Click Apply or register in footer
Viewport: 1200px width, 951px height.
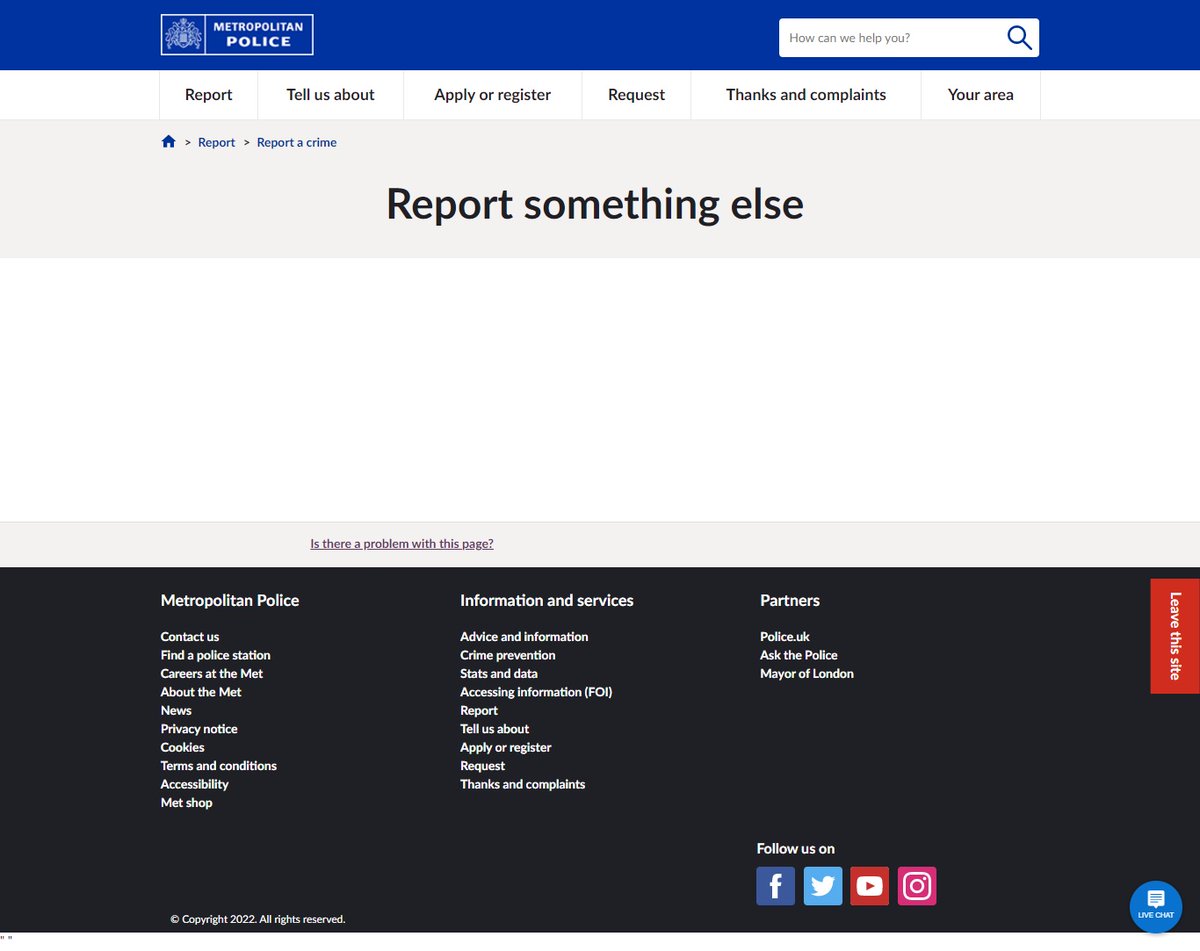point(506,748)
